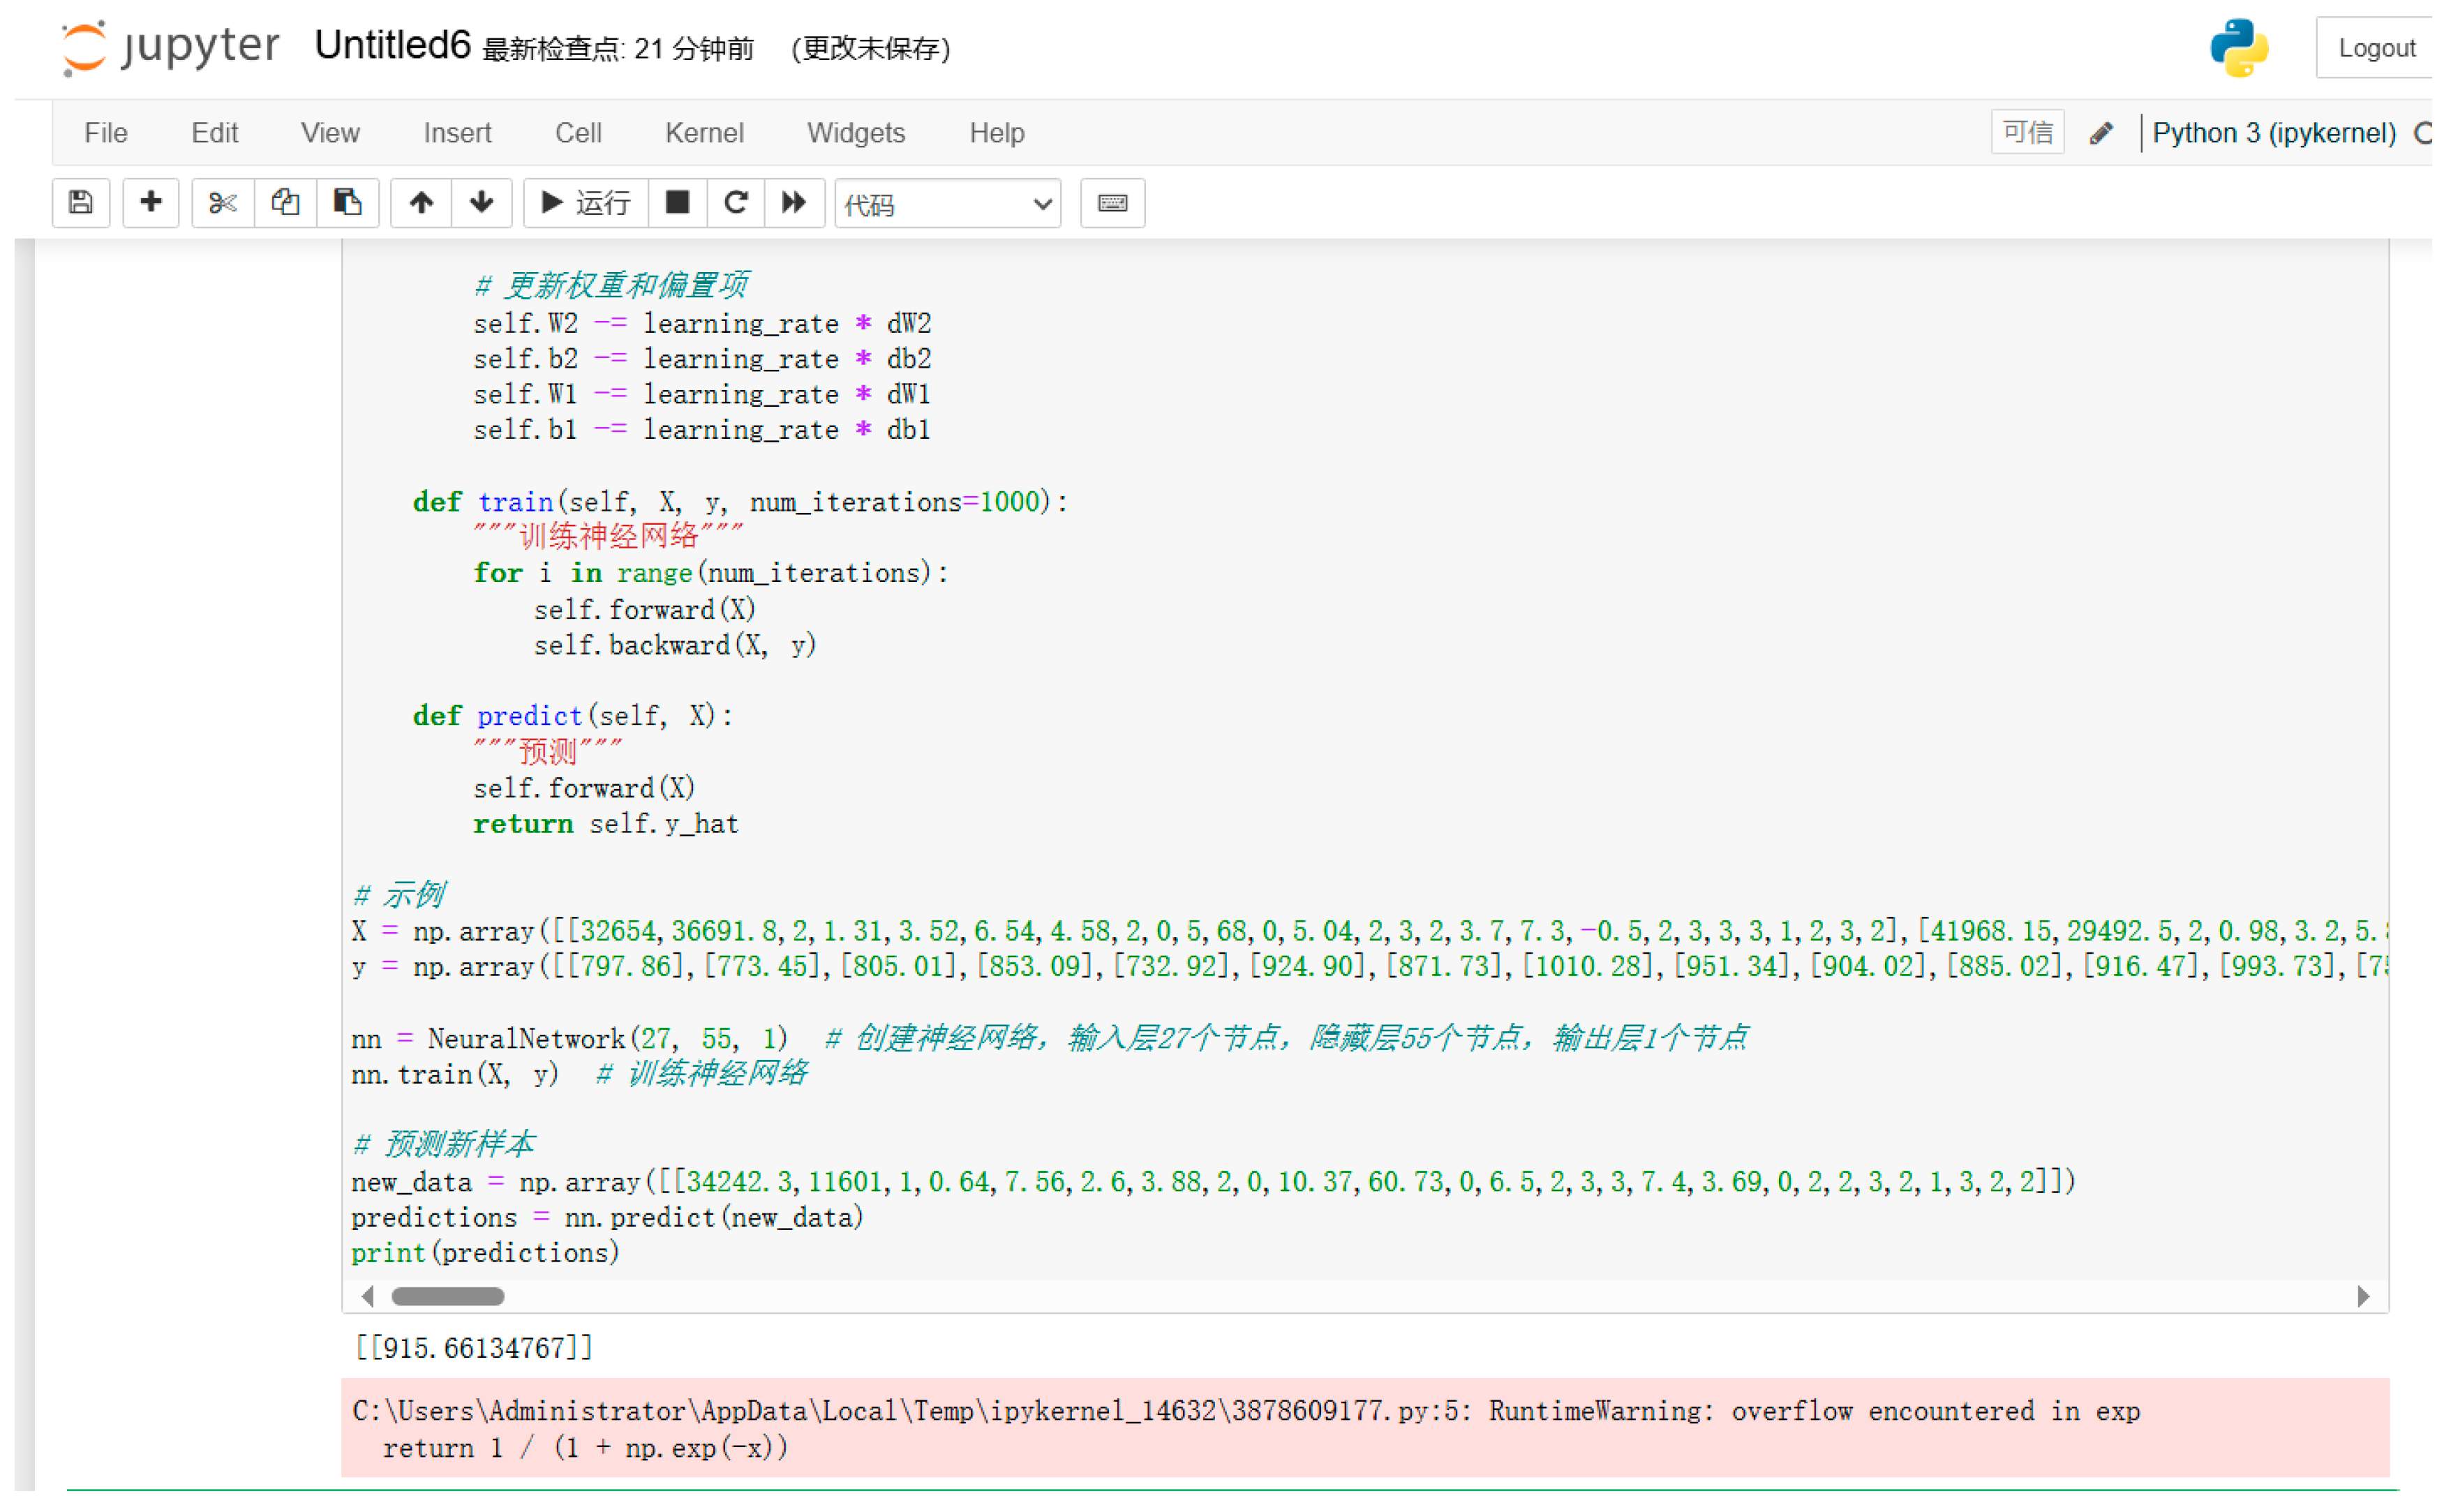Open the 代码 cell type dropdown
Screen dimensions: 2451x1512
(947, 204)
